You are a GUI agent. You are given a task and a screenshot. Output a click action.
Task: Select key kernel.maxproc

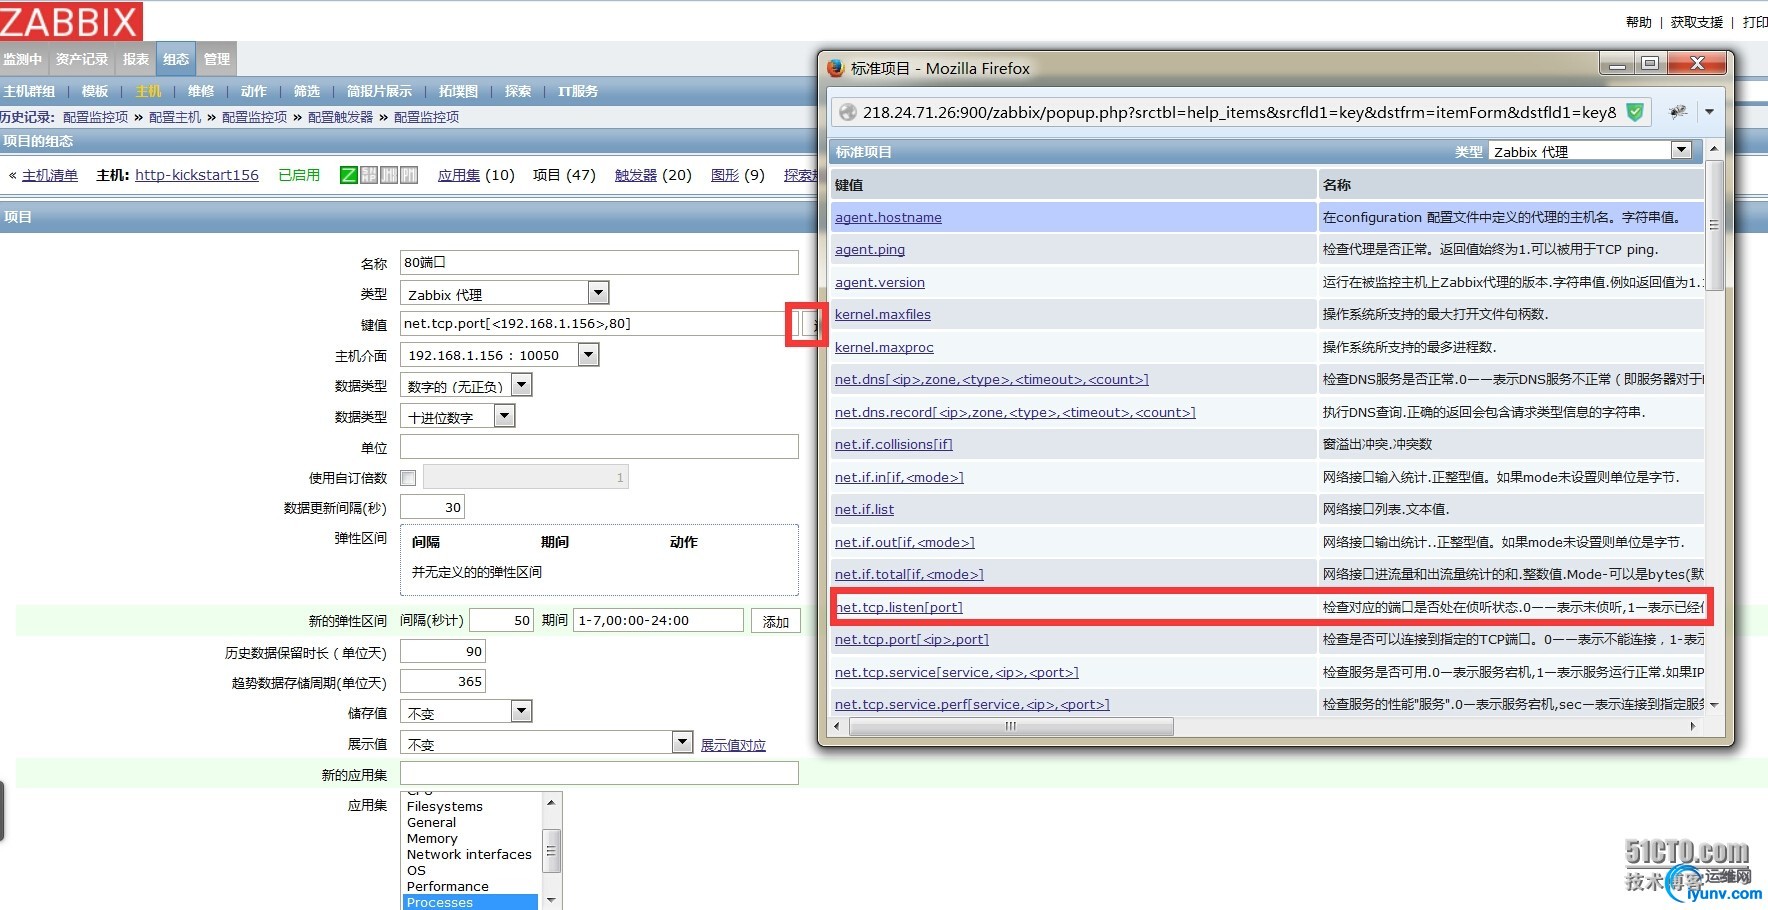pos(884,347)
